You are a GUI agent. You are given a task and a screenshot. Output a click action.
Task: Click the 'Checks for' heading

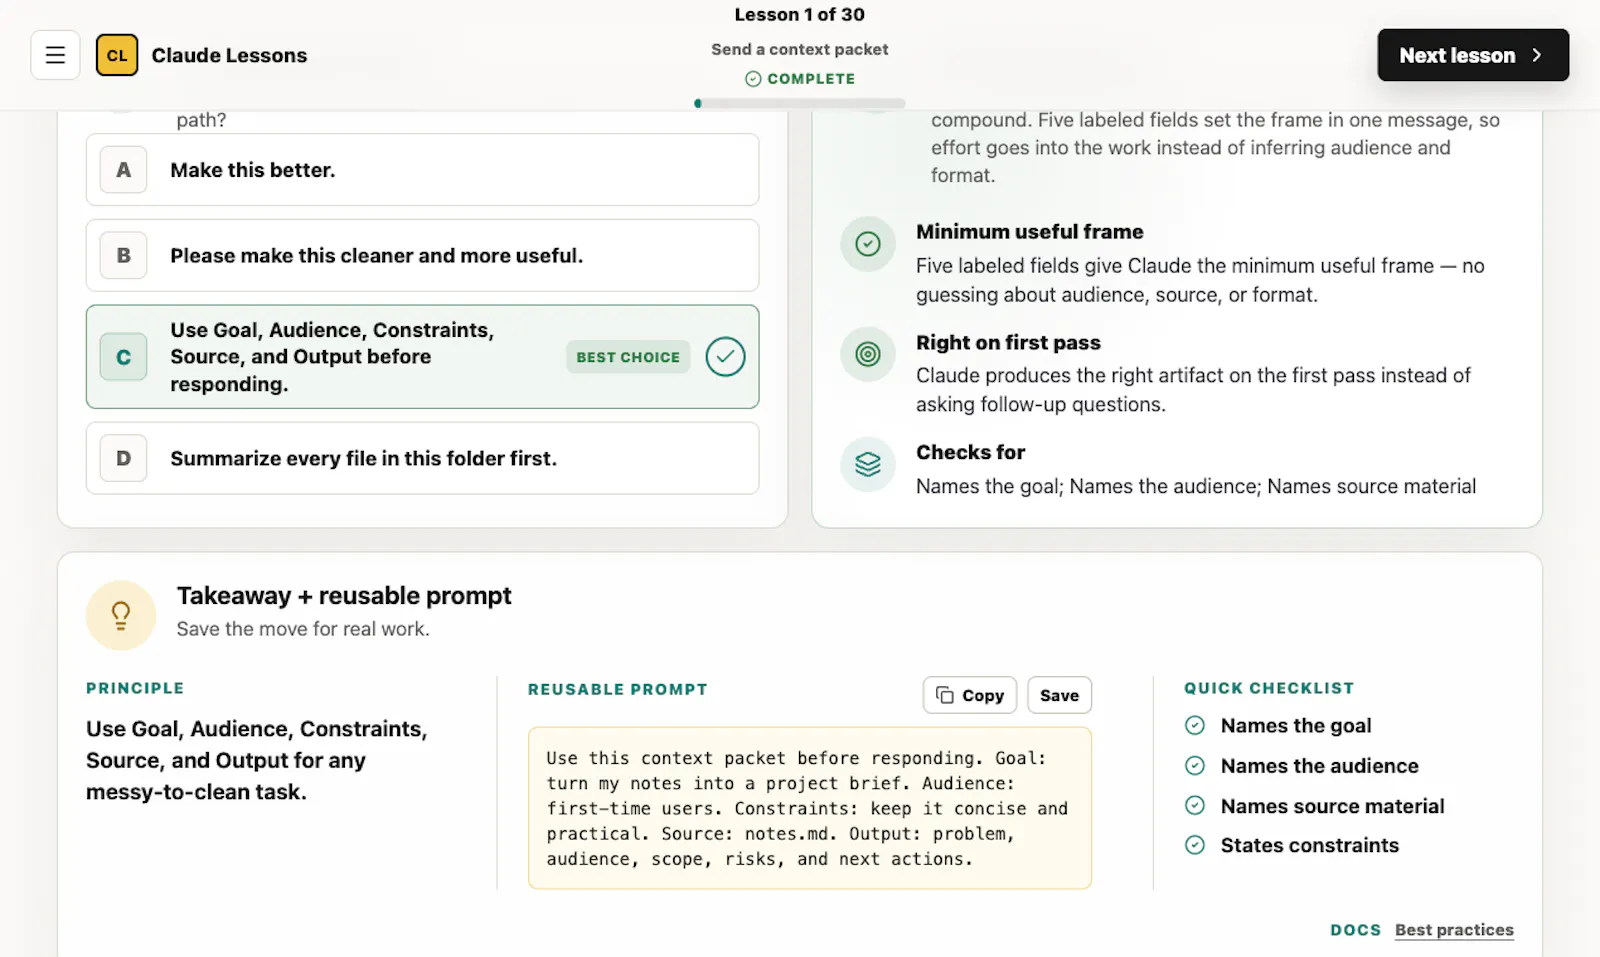pyautogui.click(x=970, y=452)
